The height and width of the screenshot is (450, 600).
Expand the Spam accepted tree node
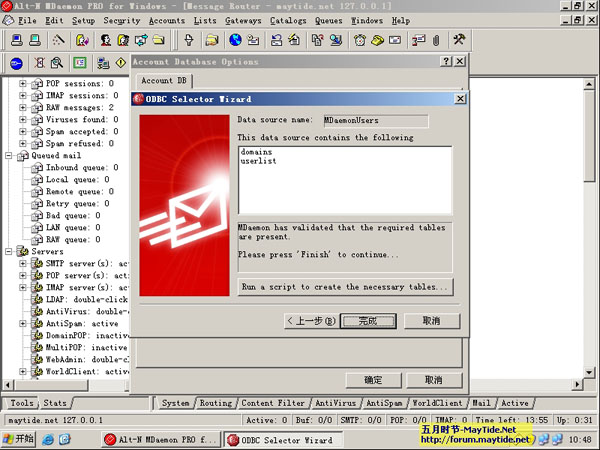[23, 132]
